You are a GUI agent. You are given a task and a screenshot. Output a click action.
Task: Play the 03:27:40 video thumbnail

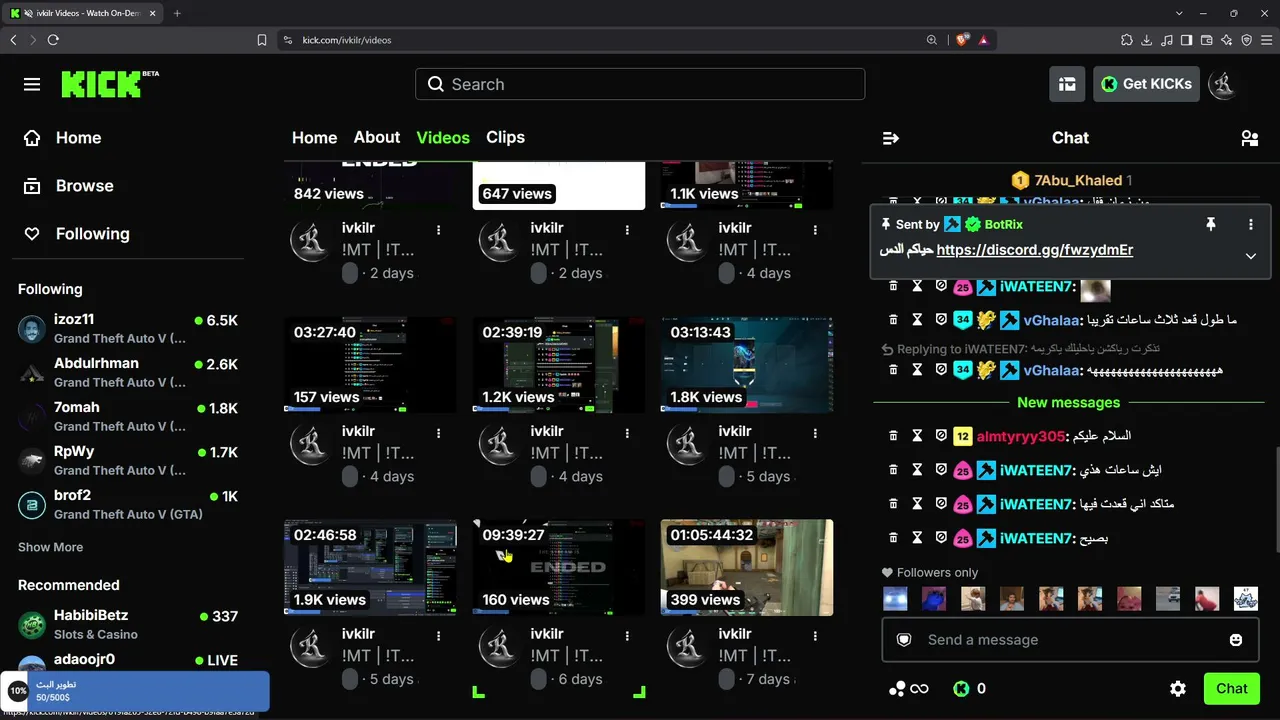[370, 365]
